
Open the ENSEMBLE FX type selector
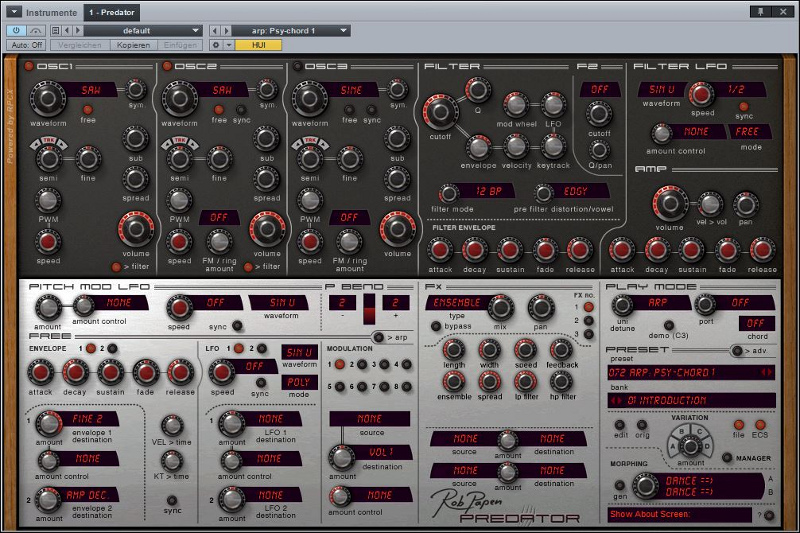point(457,302)
